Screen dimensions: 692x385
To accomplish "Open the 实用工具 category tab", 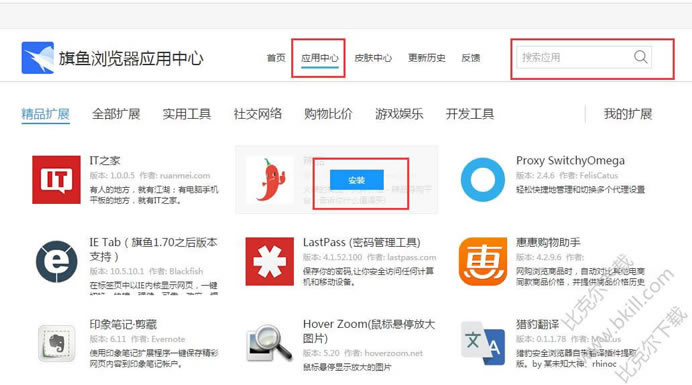I will pyautogui.click(x=187, y=114).
